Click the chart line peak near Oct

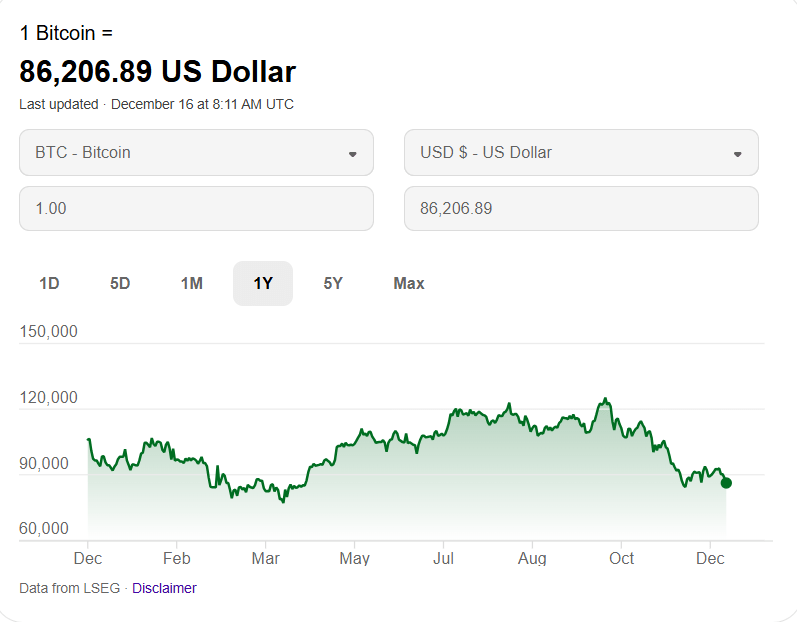[605, 399]
